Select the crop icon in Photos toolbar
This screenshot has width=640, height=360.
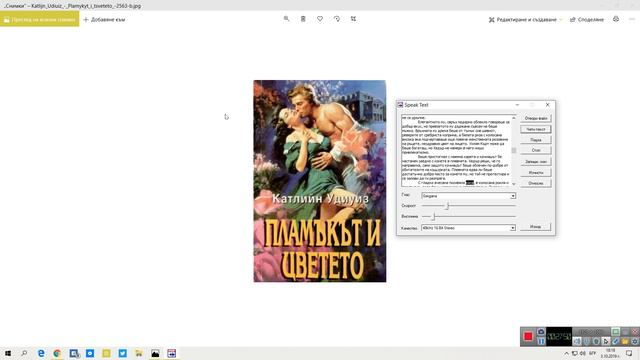(353, 19)
